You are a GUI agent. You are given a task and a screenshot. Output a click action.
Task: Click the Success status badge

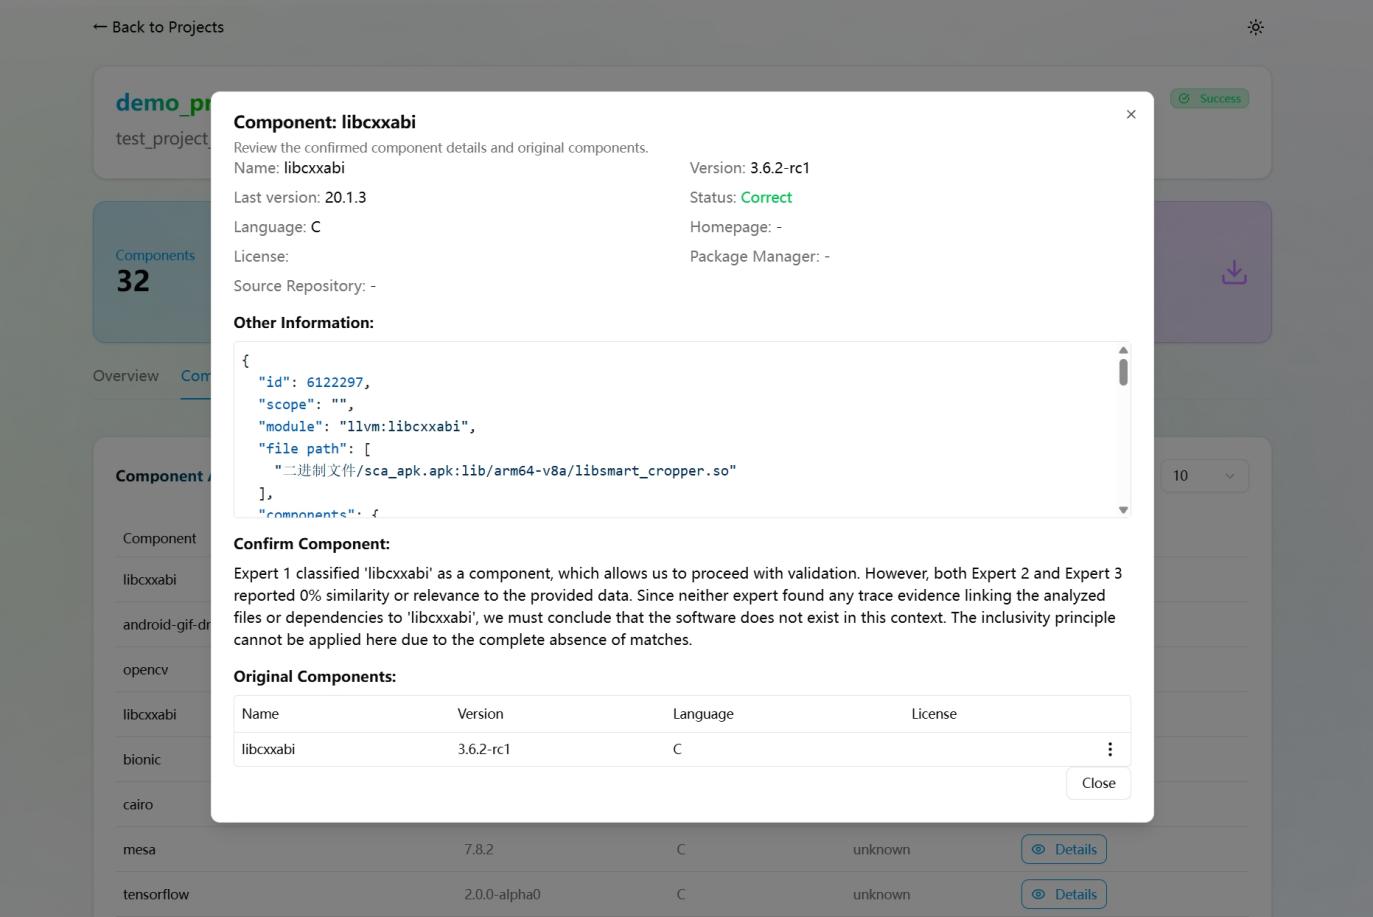[x=1209, y=98]
